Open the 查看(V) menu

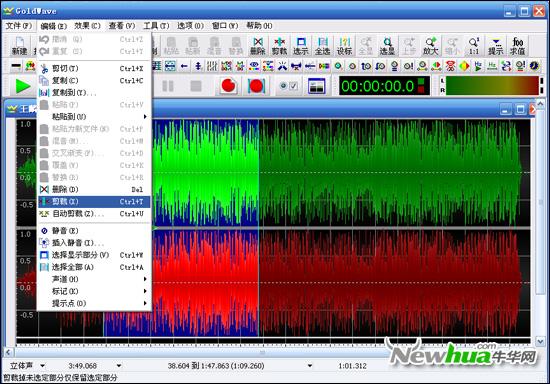coord(122,26)
